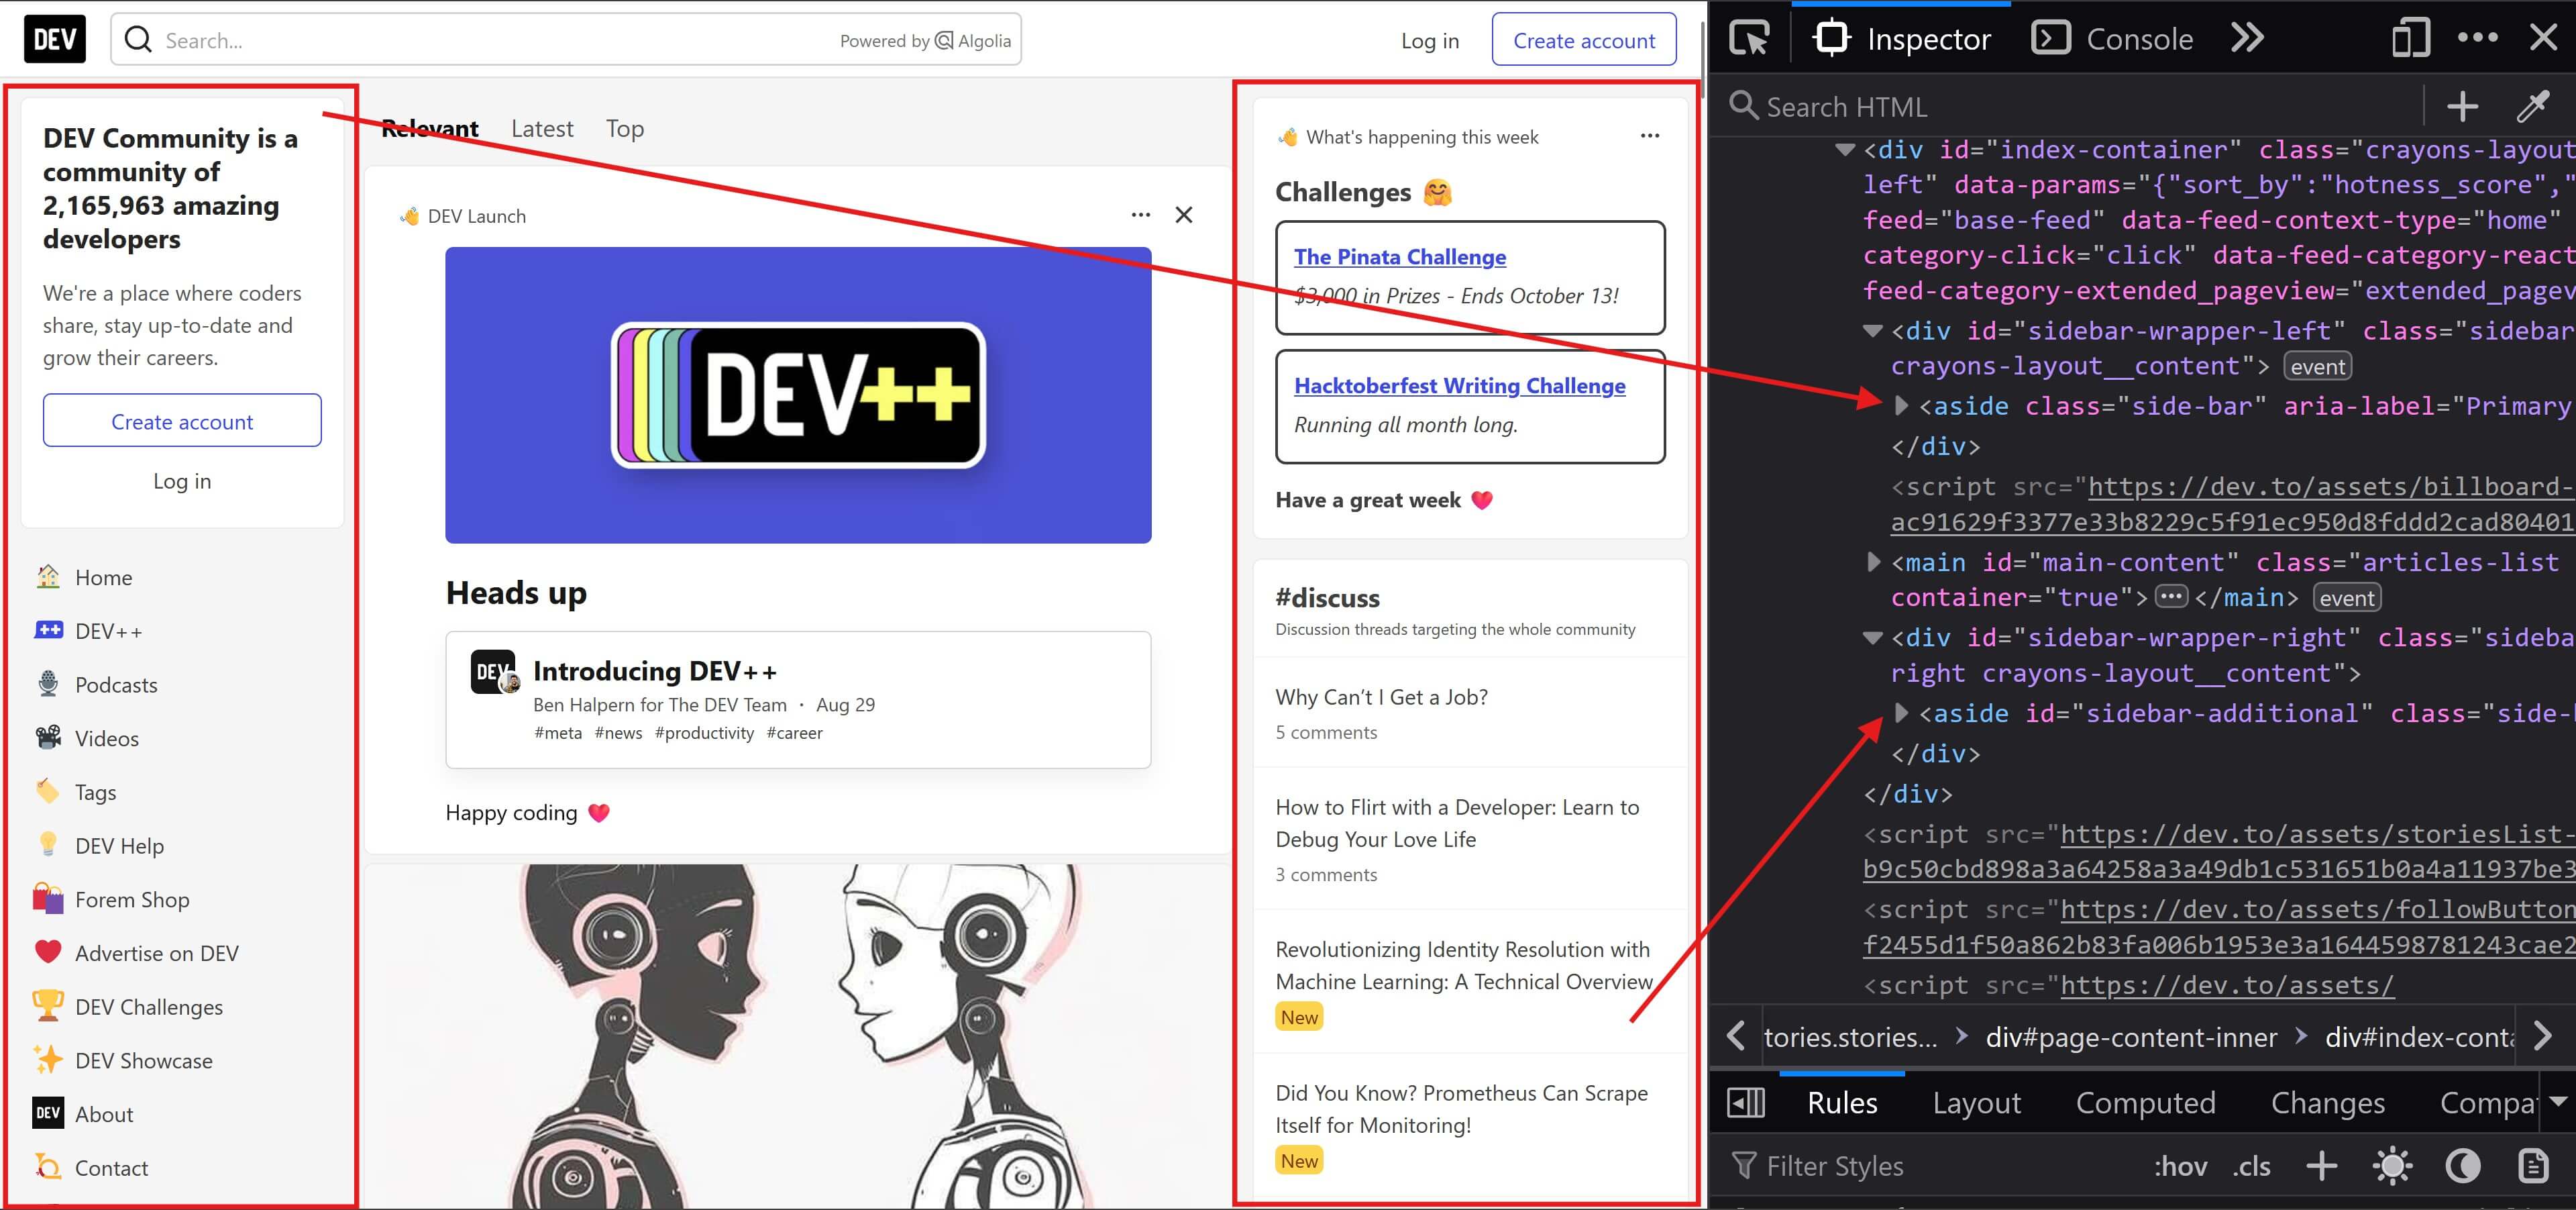The image size is (2576, 1210).
Task: Open overflow dropdown of inspector side tabs
Action: [2558, 1102]
